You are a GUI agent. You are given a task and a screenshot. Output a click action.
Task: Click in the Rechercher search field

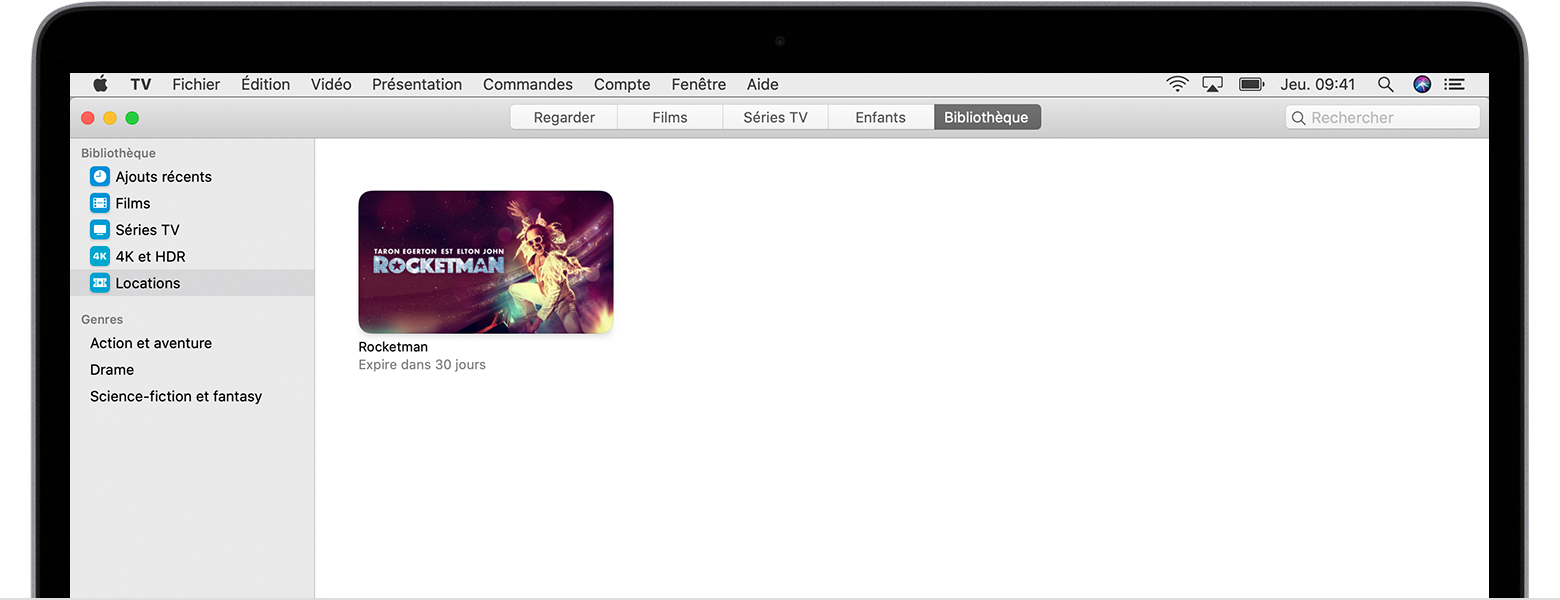(1390, 118)
